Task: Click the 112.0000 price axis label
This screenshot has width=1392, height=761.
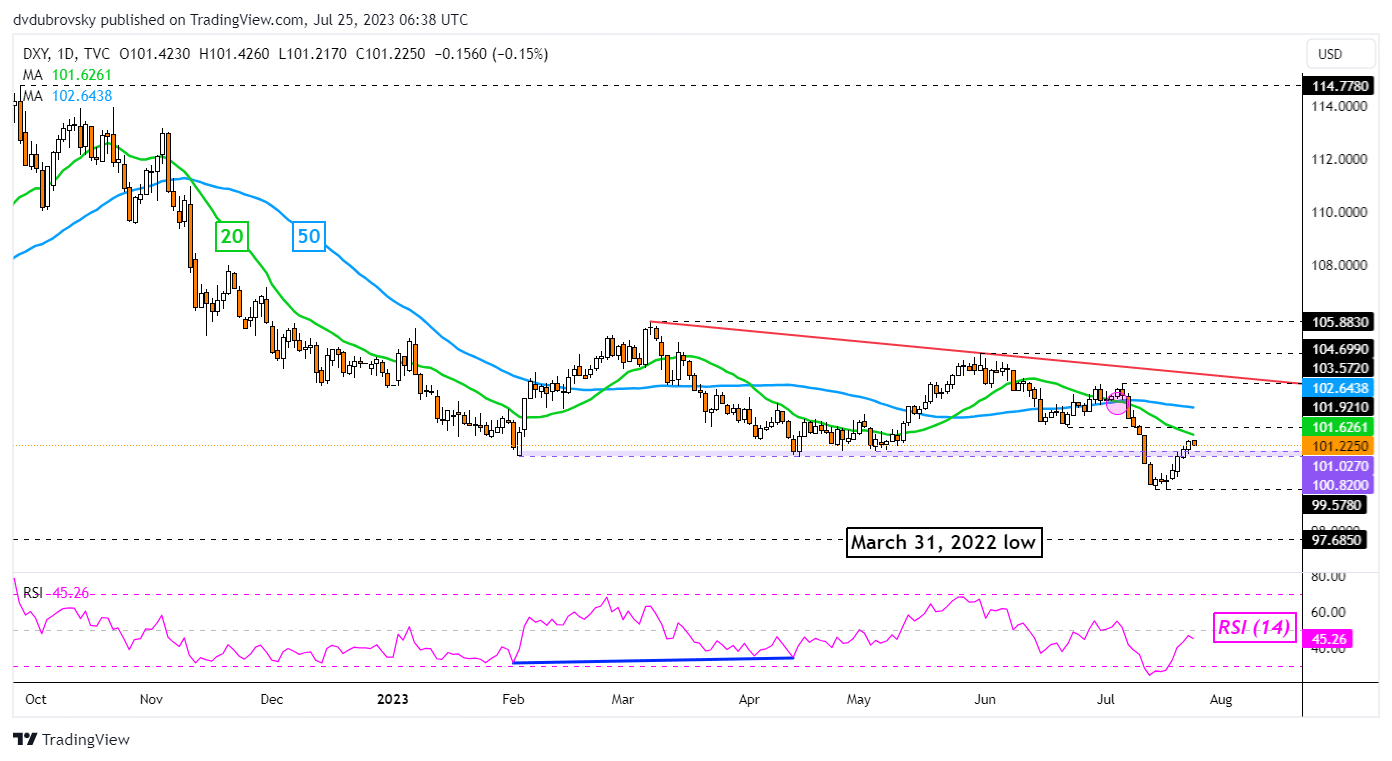Action: 1341,159
